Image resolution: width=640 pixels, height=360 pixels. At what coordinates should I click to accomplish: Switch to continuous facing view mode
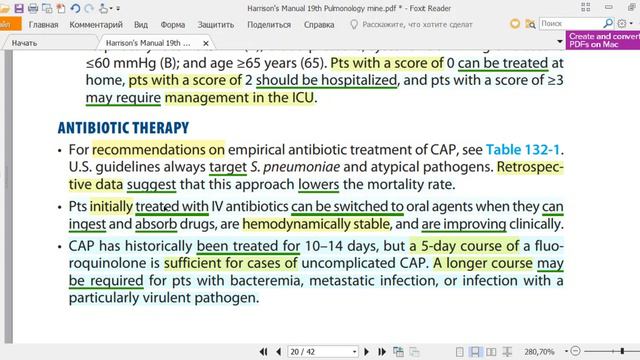click(507, 351)
